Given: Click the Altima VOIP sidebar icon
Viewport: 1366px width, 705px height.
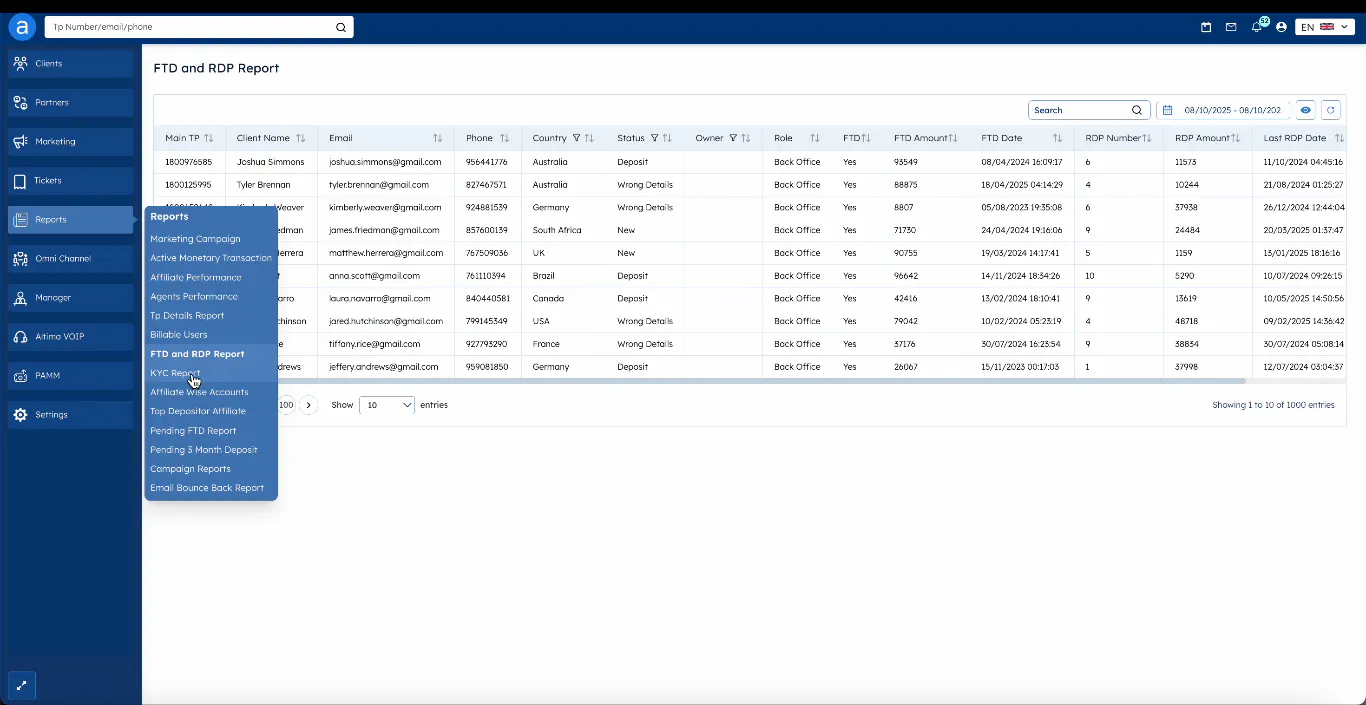Looking at the screenshot, I should coord(21,337).
